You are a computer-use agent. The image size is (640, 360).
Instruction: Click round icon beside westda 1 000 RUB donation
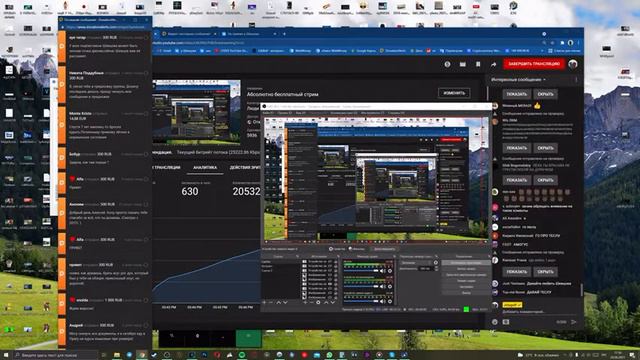click(146, 300)
